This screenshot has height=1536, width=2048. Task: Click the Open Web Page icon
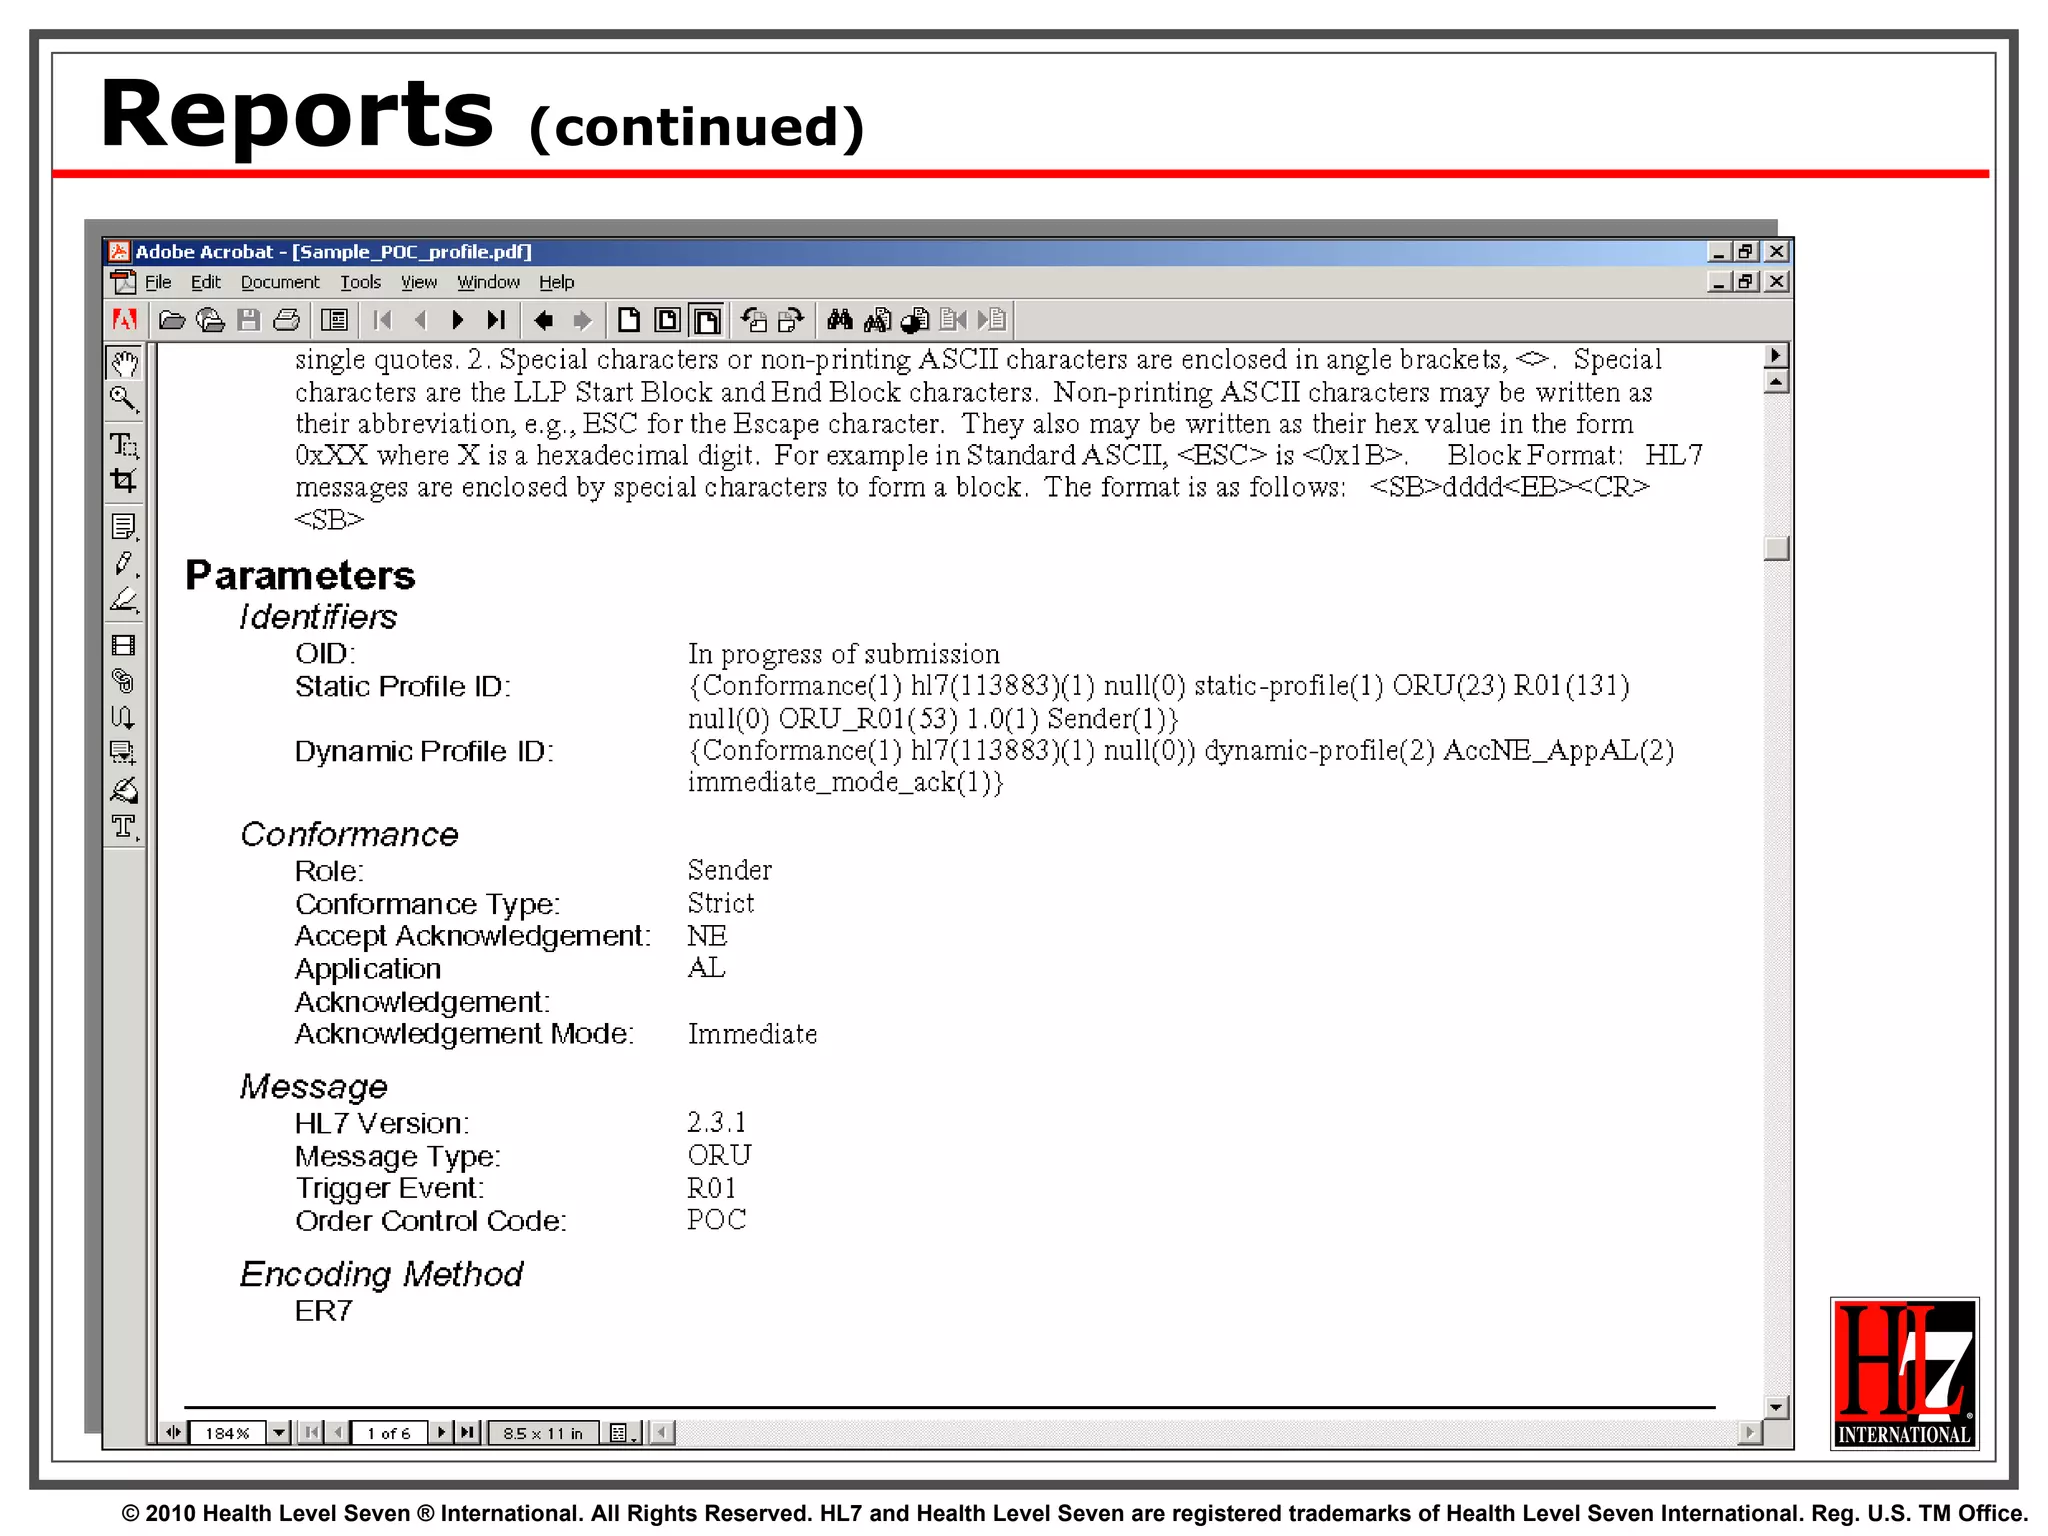(211, 320)
